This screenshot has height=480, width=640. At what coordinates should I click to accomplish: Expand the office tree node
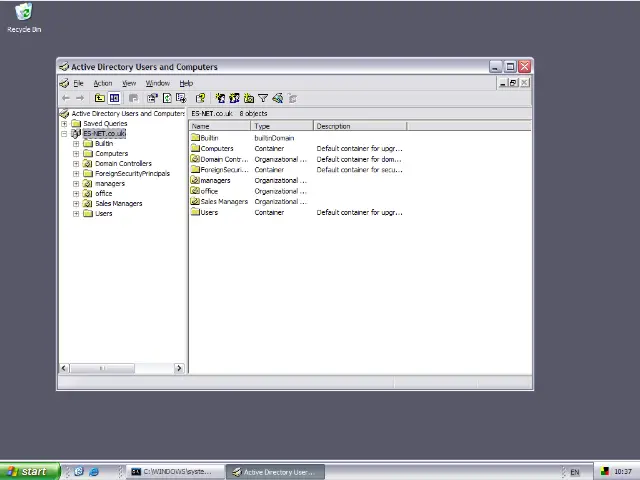point(76,193)
